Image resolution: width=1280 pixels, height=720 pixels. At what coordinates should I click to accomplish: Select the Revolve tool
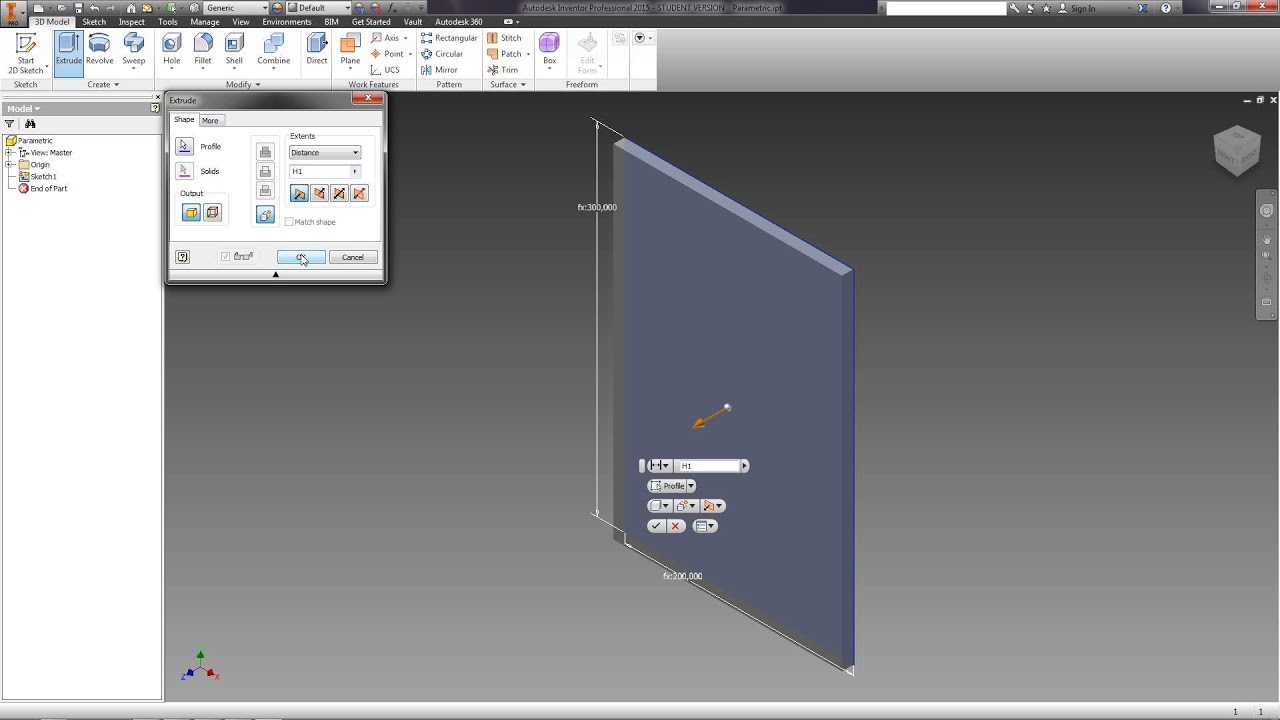point(99,50)
